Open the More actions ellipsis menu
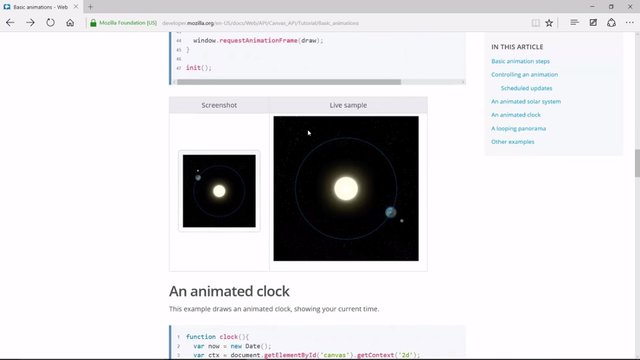The image size is (640, 360). (630, 23)
